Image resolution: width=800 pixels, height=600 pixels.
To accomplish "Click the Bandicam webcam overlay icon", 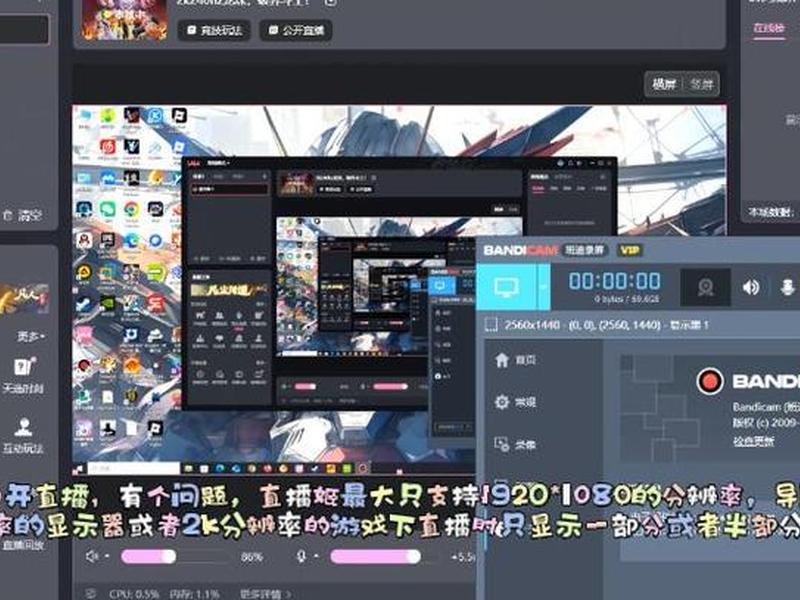I will pyautogui.click(x=706, y=288).
